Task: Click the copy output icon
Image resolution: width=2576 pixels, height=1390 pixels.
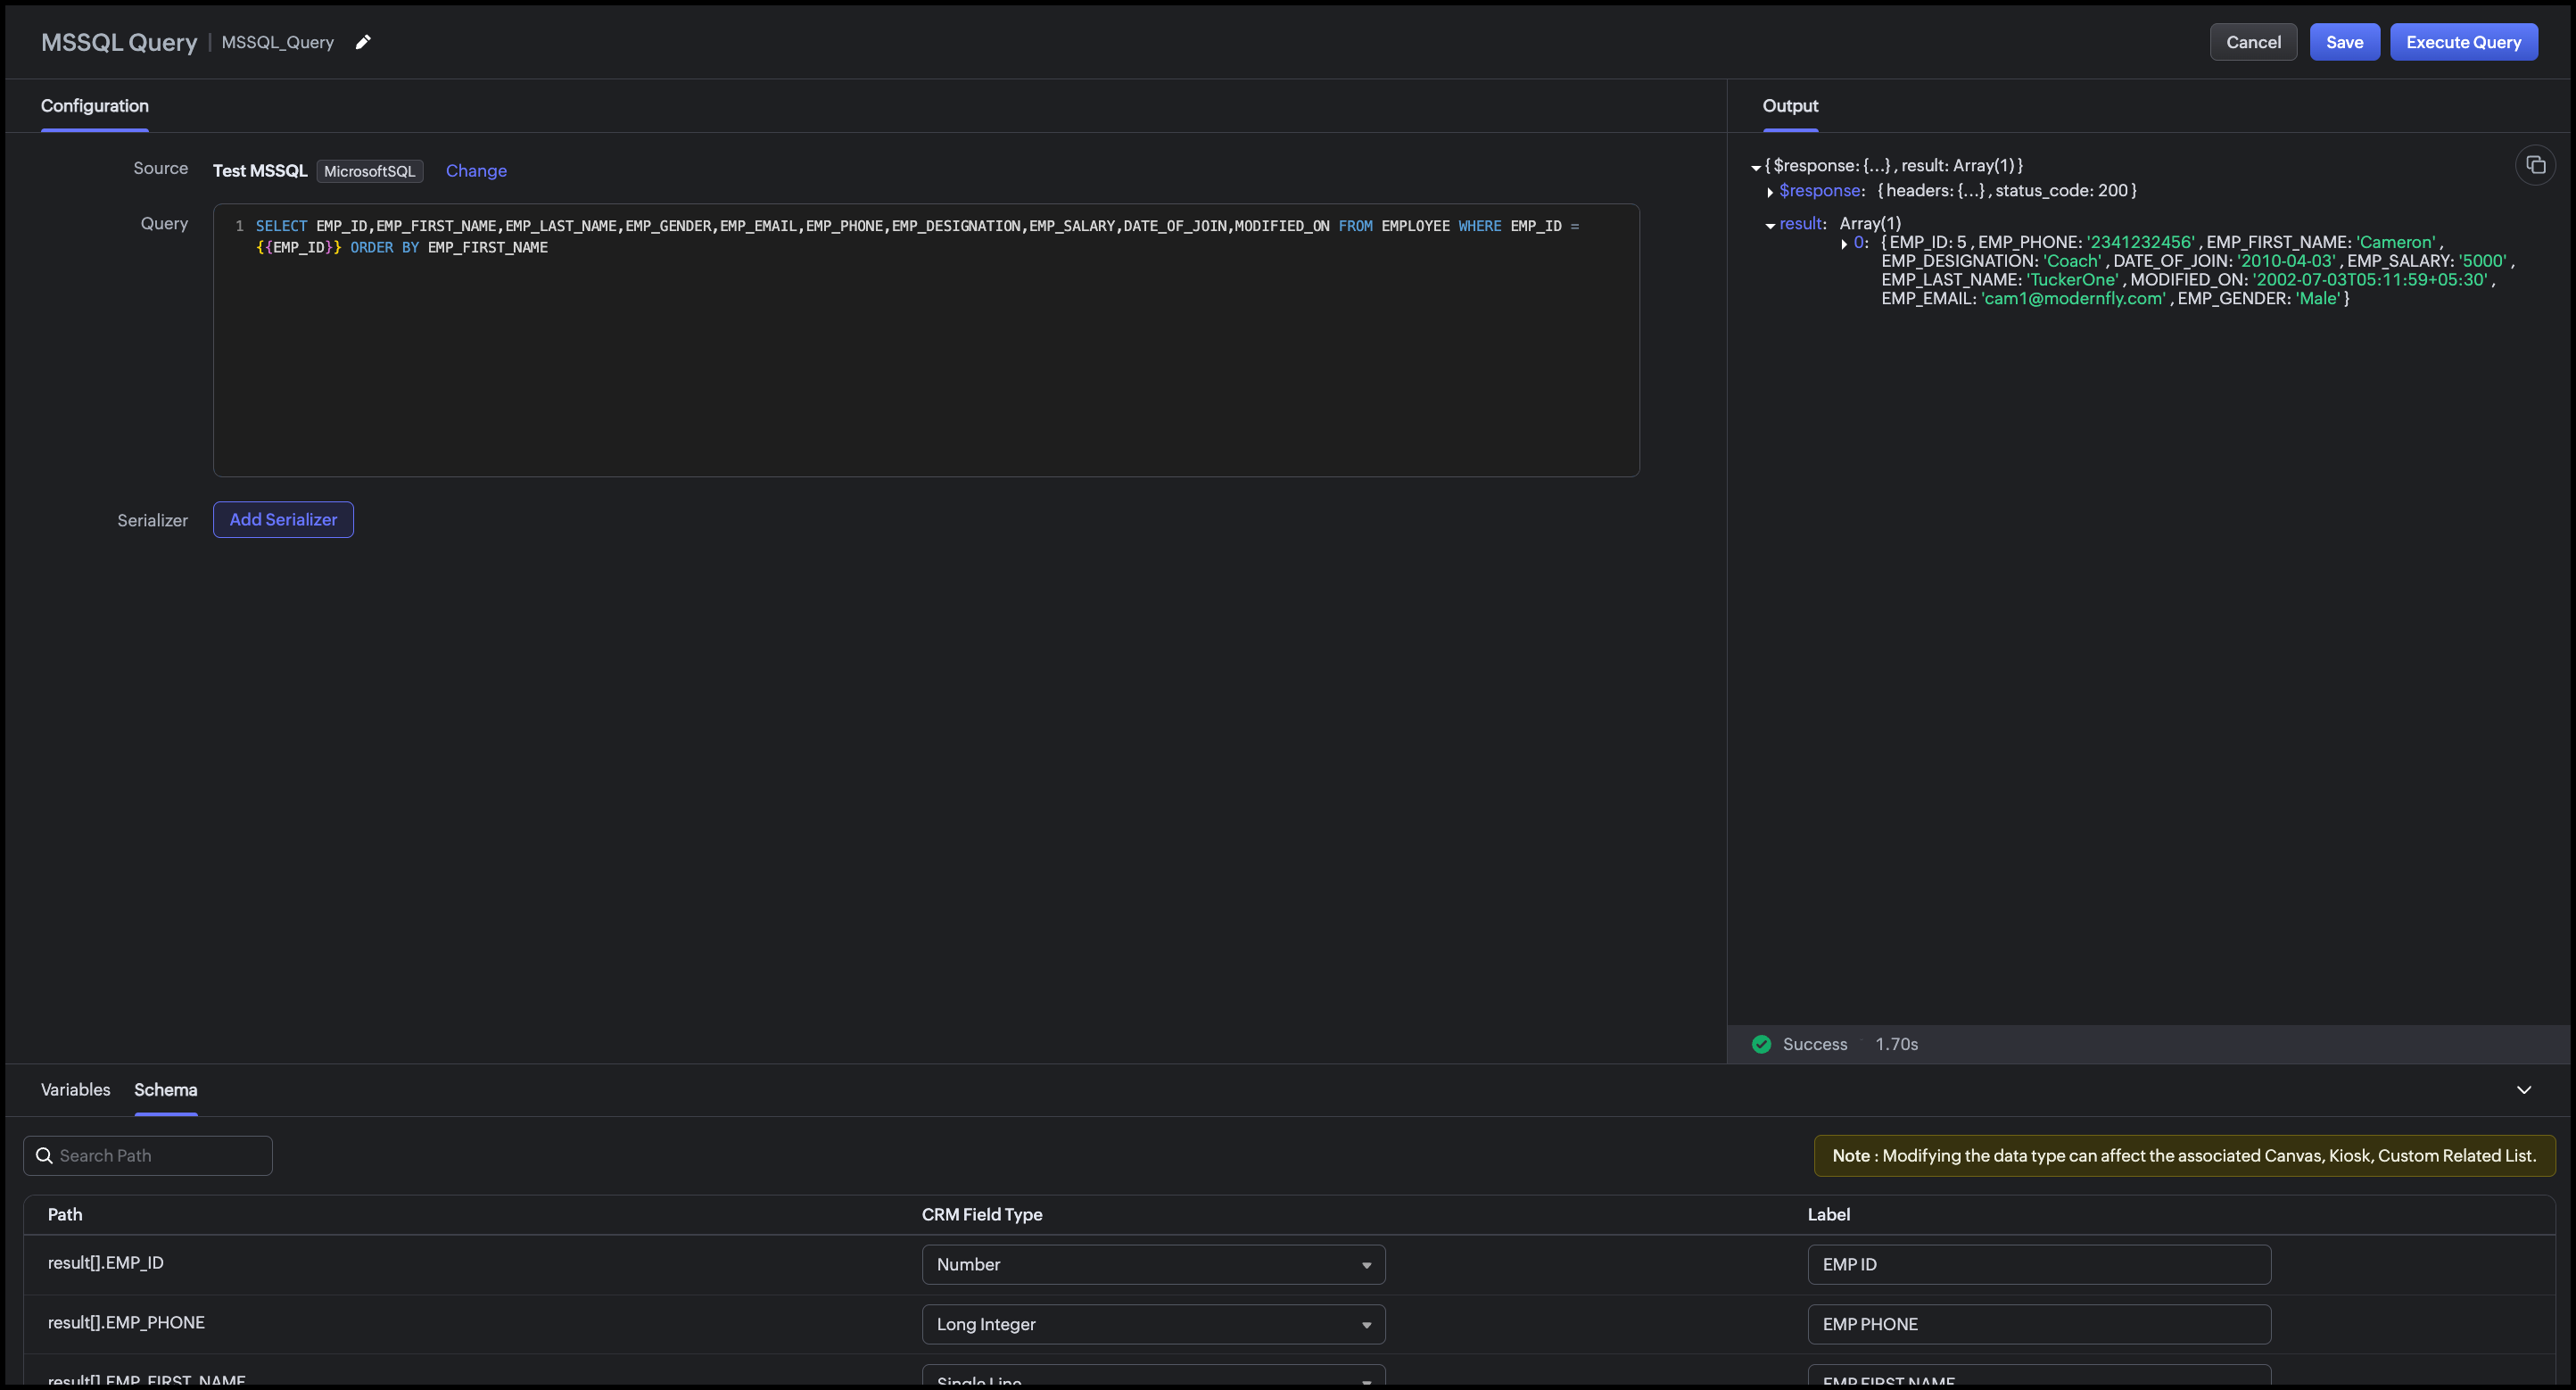Action: 2535,165
